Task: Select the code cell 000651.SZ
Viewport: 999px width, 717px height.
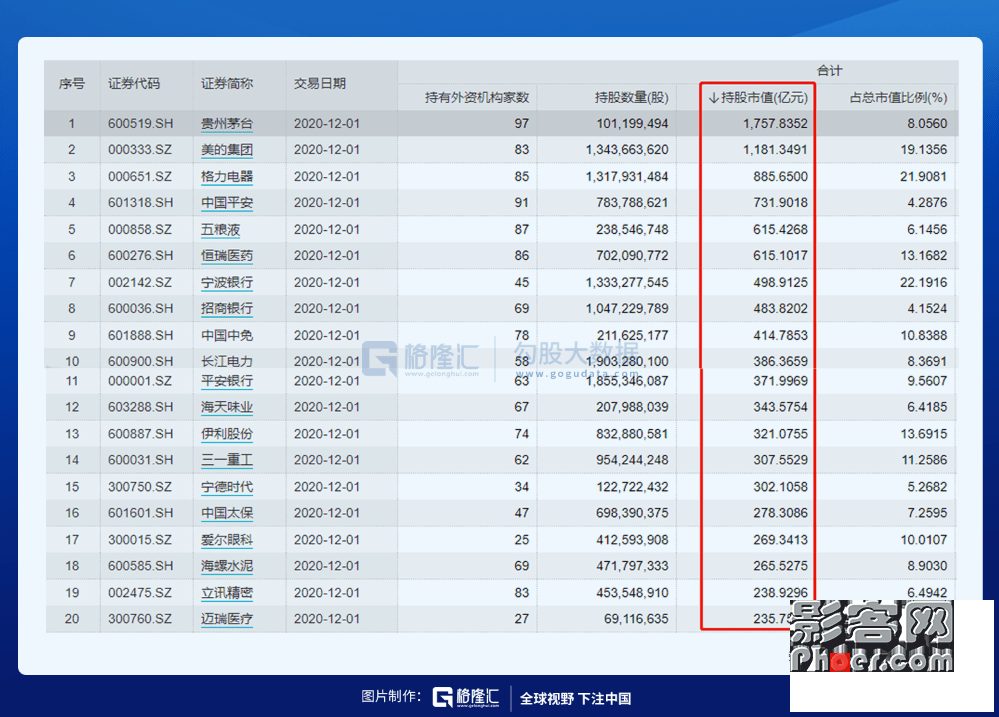Action: pyautogui.click(x=140, y=177)
